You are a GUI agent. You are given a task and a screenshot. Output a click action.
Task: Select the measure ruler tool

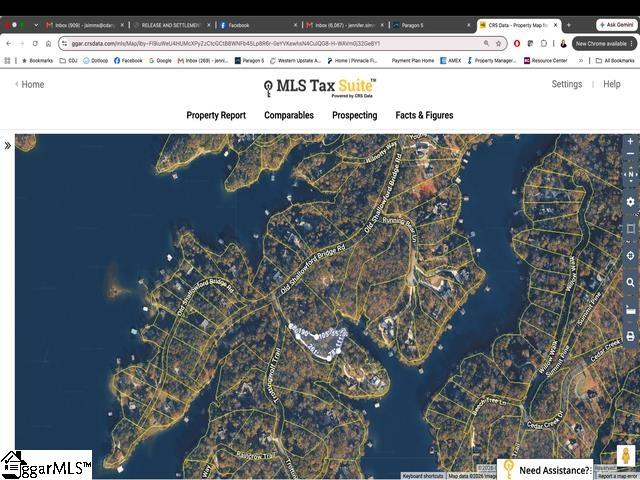[631, 310]
